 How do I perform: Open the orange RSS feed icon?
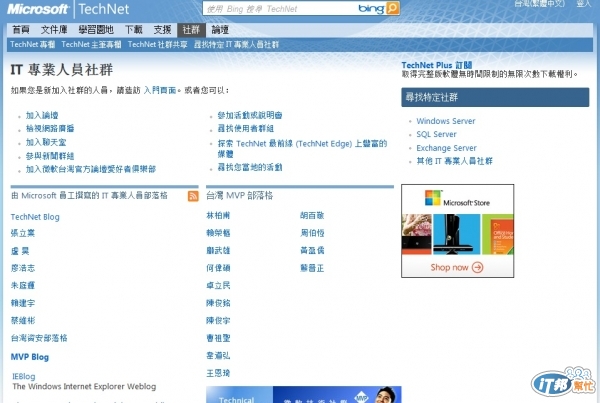(x=193, y=196)
